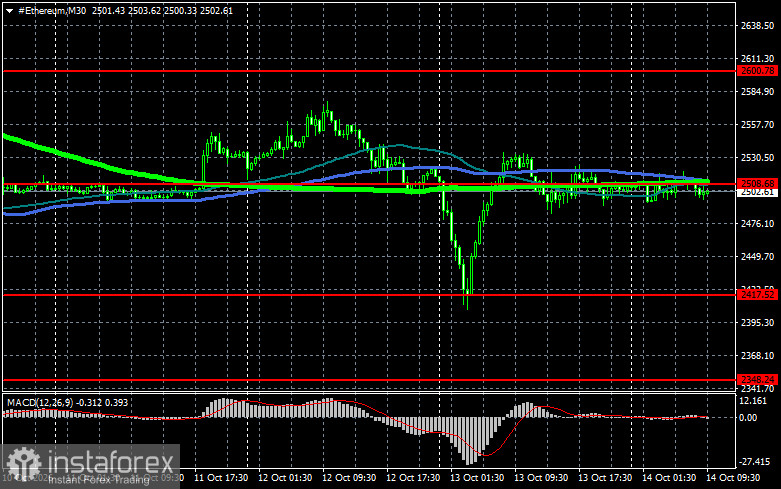The height and width of the screenshot is (489, 781).
Task: Select the MACD zero level 0.00
Action: 748,418
